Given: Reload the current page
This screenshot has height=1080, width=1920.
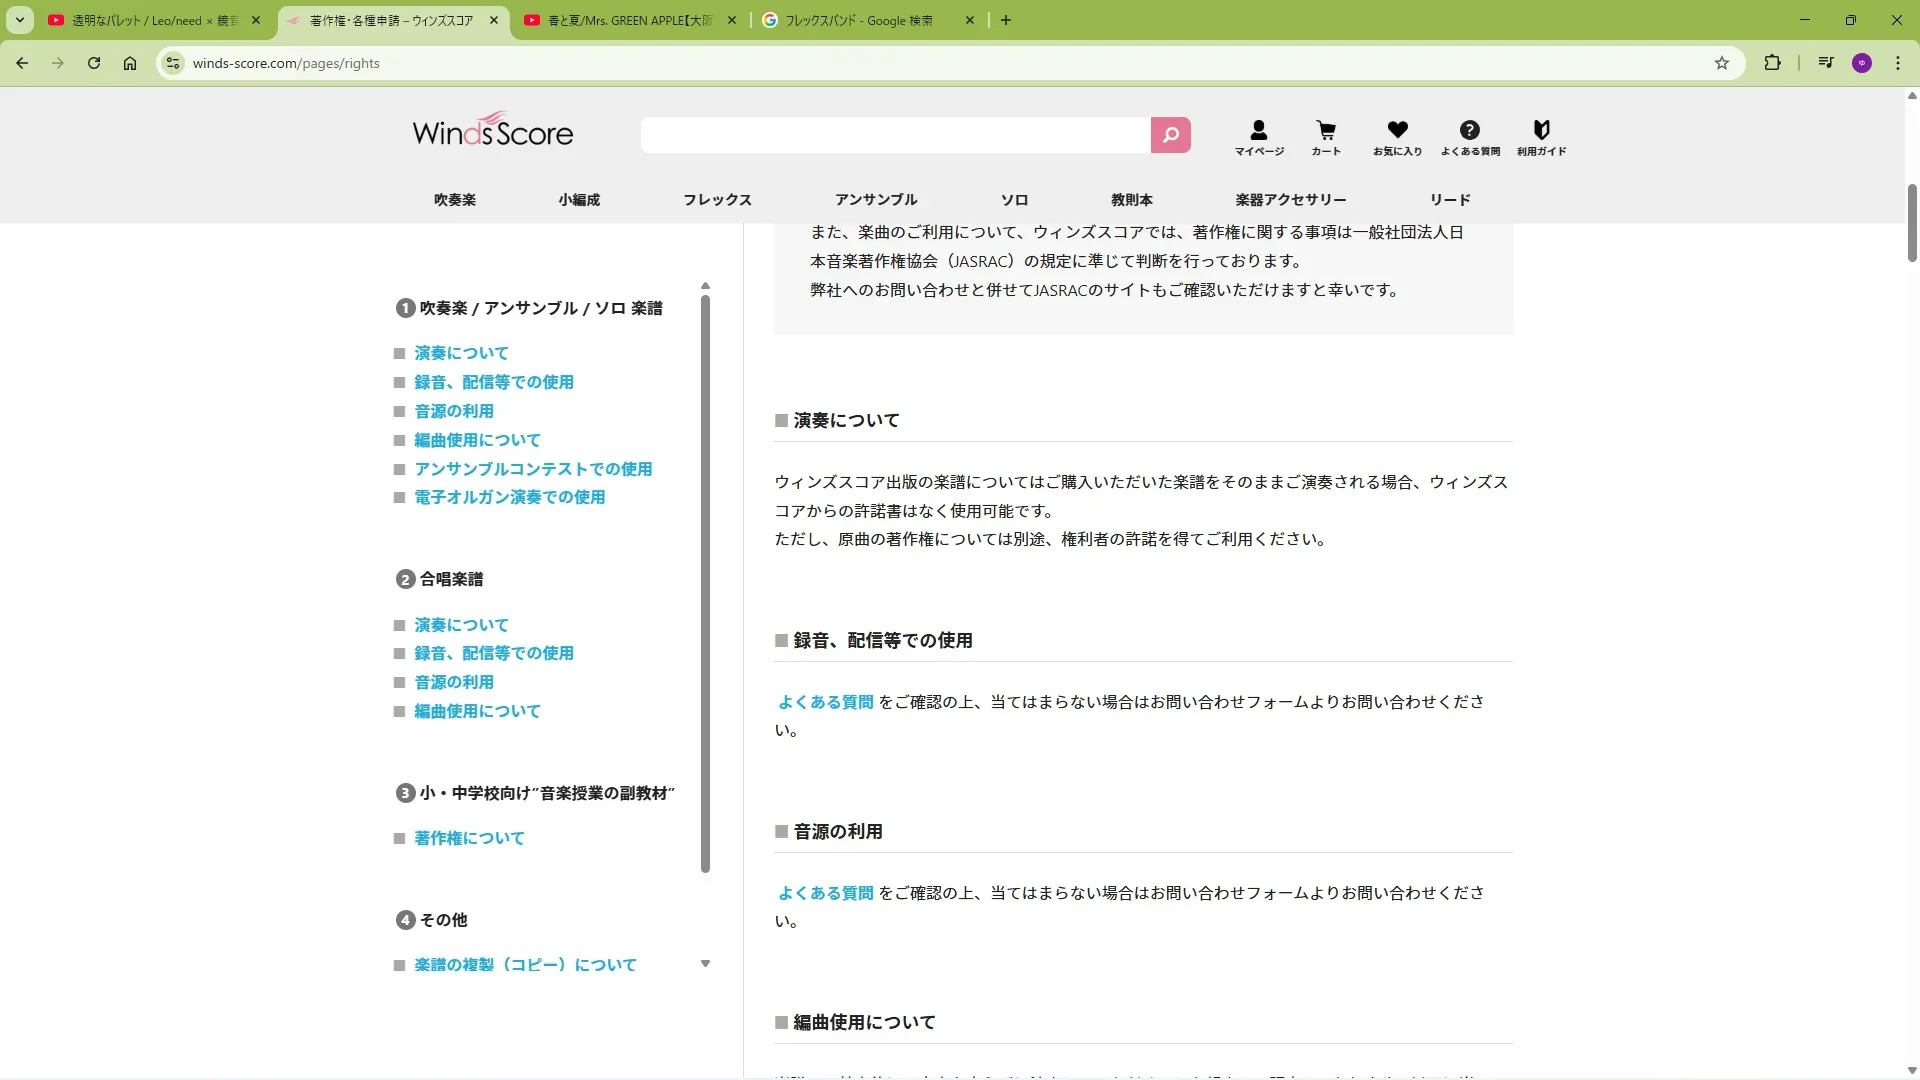Looking at the screenshot, I should click(94, 63).
